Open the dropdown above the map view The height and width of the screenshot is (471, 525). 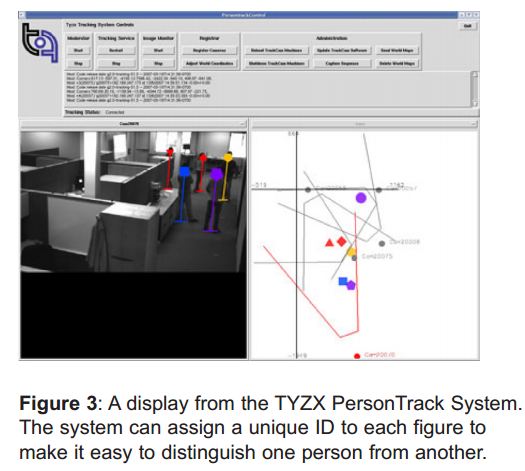pos(365,124)
